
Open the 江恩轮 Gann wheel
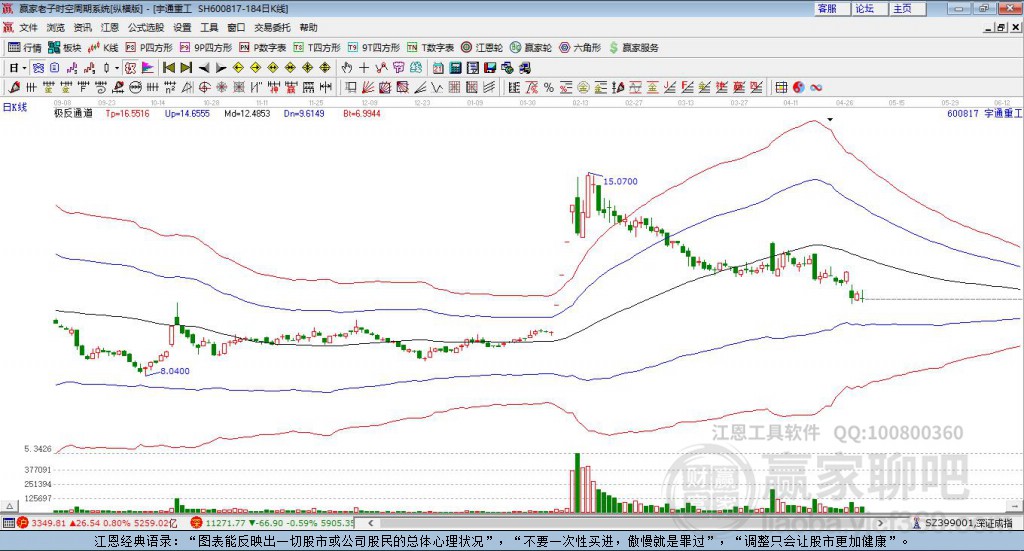point(481,48)
